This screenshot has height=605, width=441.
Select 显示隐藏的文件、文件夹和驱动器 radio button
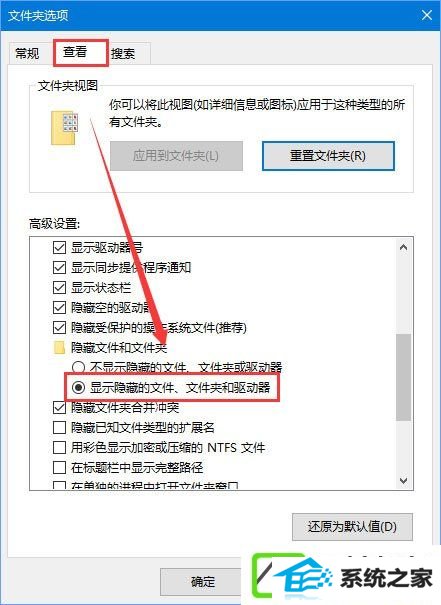pos(78,387)
